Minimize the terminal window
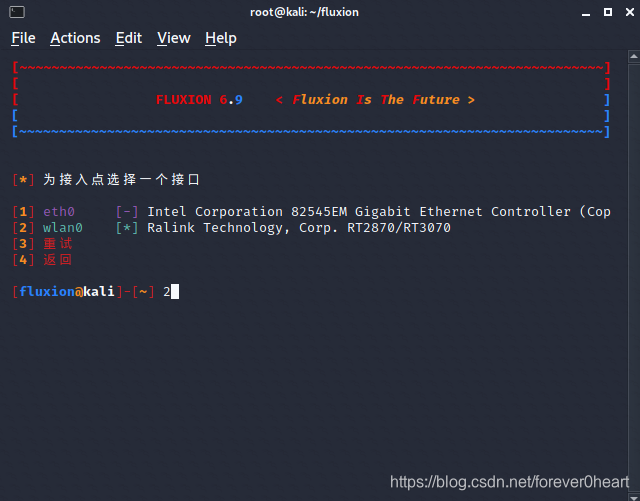This screenshot has width=640, height=501. point(586,13)
